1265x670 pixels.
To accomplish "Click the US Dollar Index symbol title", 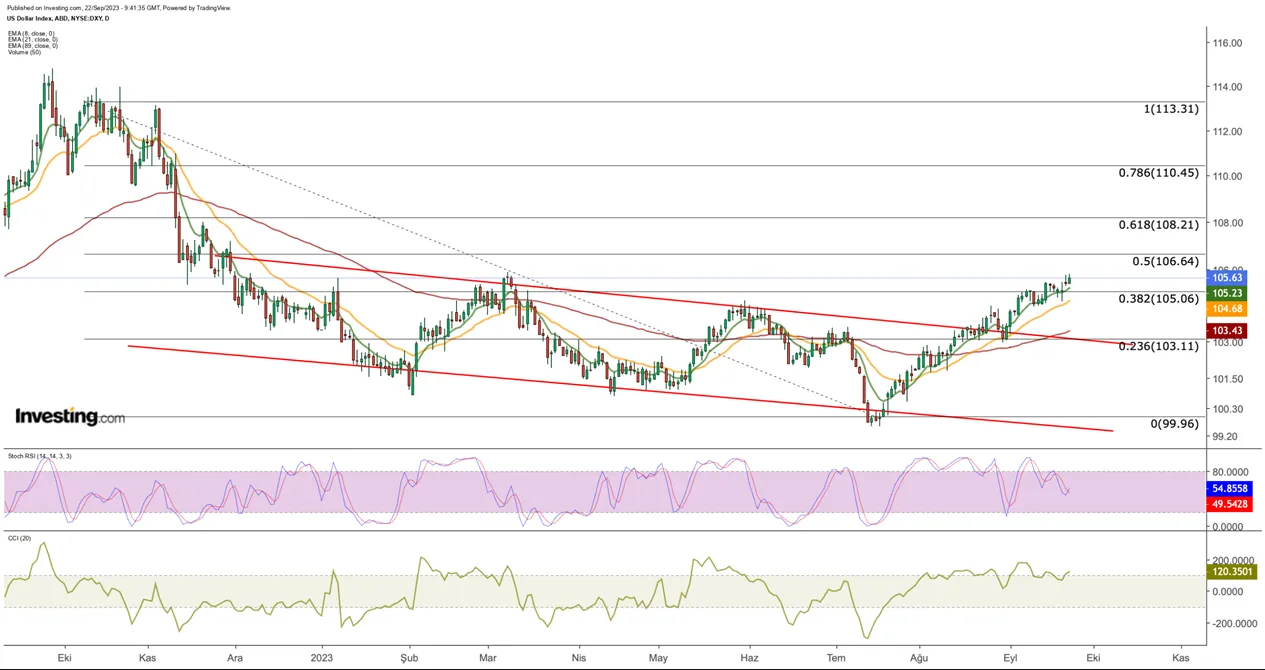I will pyautogui.click(x=59, y=18).
